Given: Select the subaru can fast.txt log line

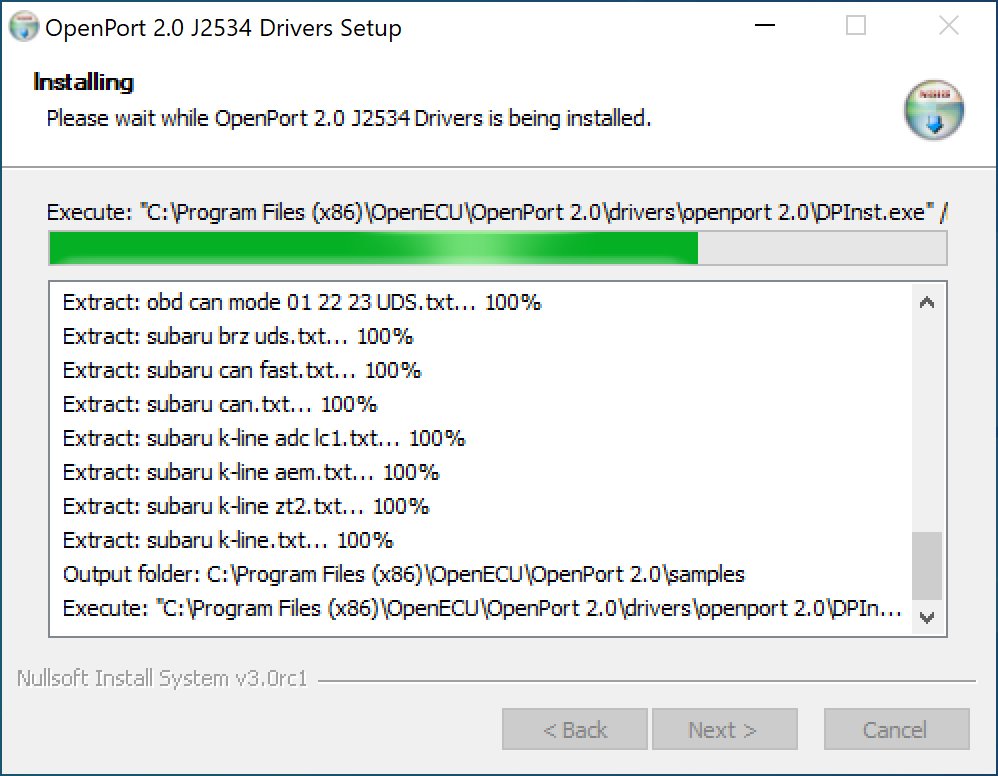Looking at the screenshot, I should pos(242,370).
